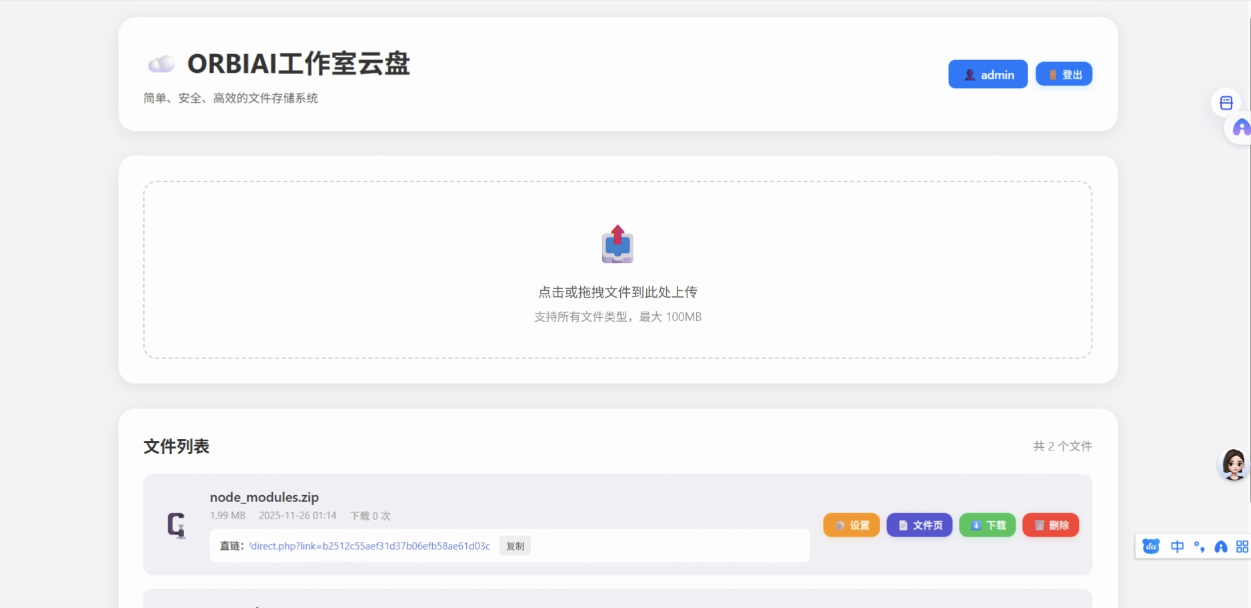Click the node_modules.zip file type icon
This screenshot has height=608, width=1251.
(x=177, y=525)
